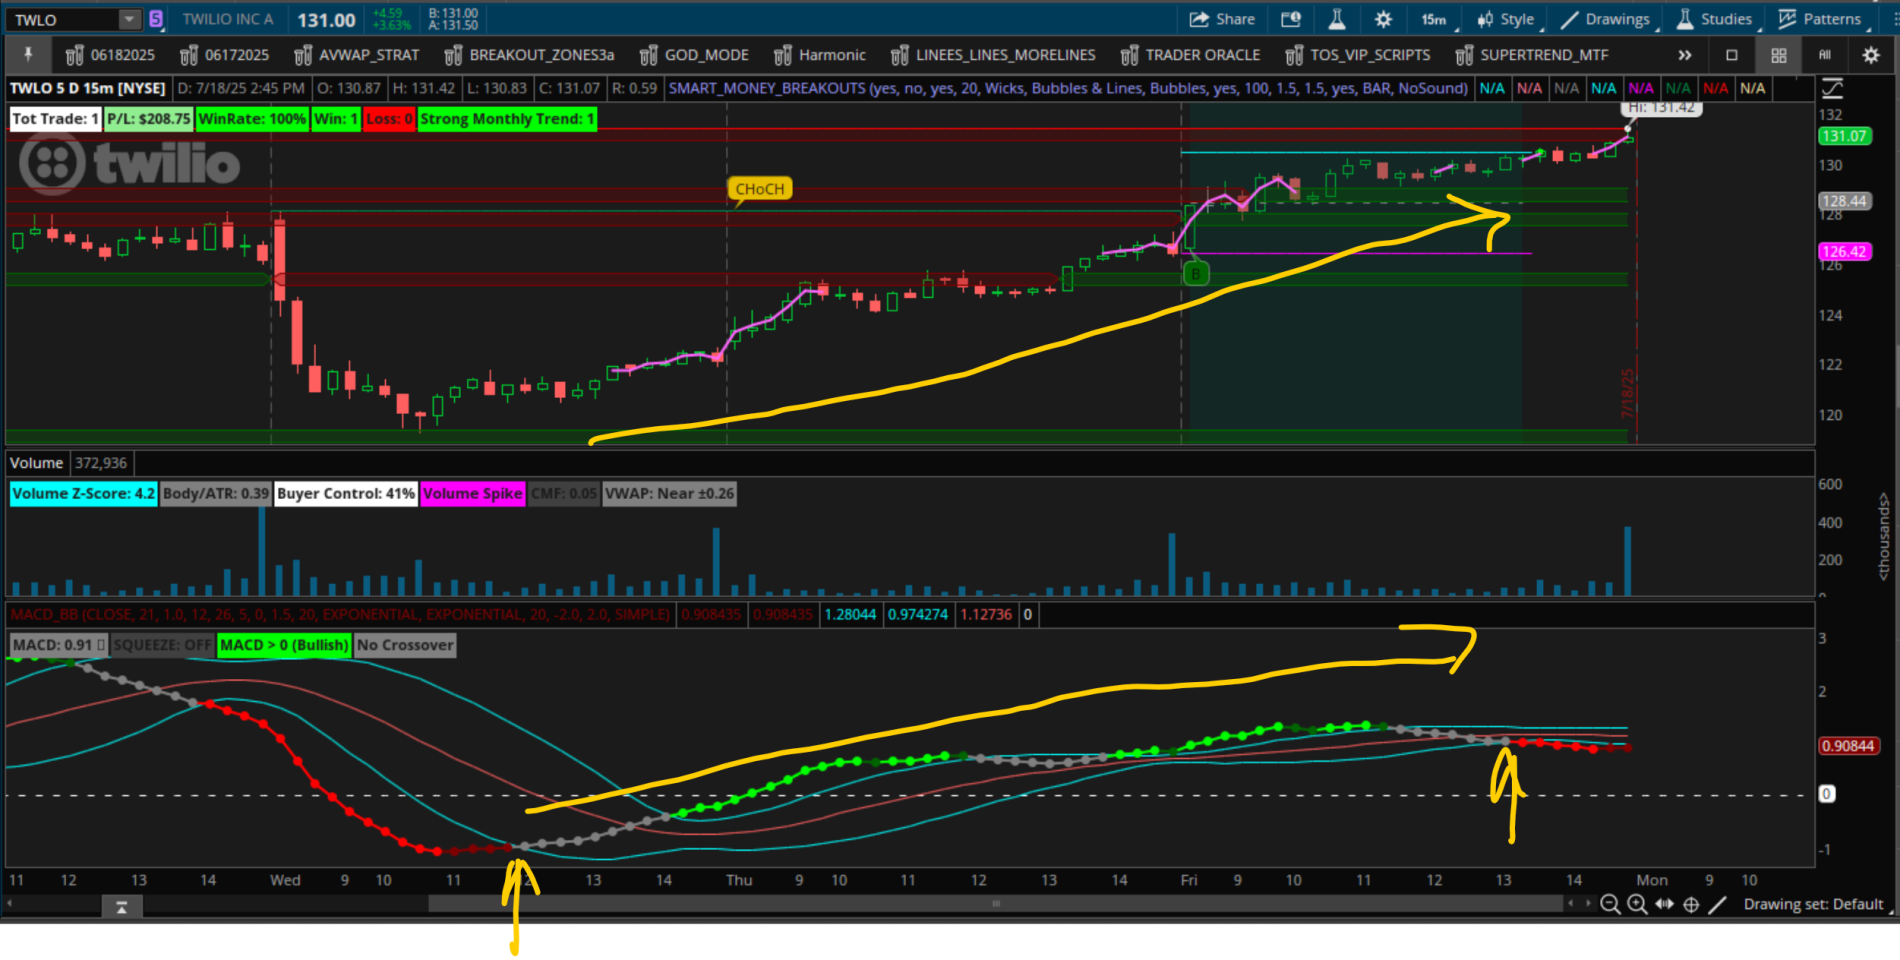Load the 06182025 study set
This screenshot has width=1900, height=960.
(x=110, y=55)
